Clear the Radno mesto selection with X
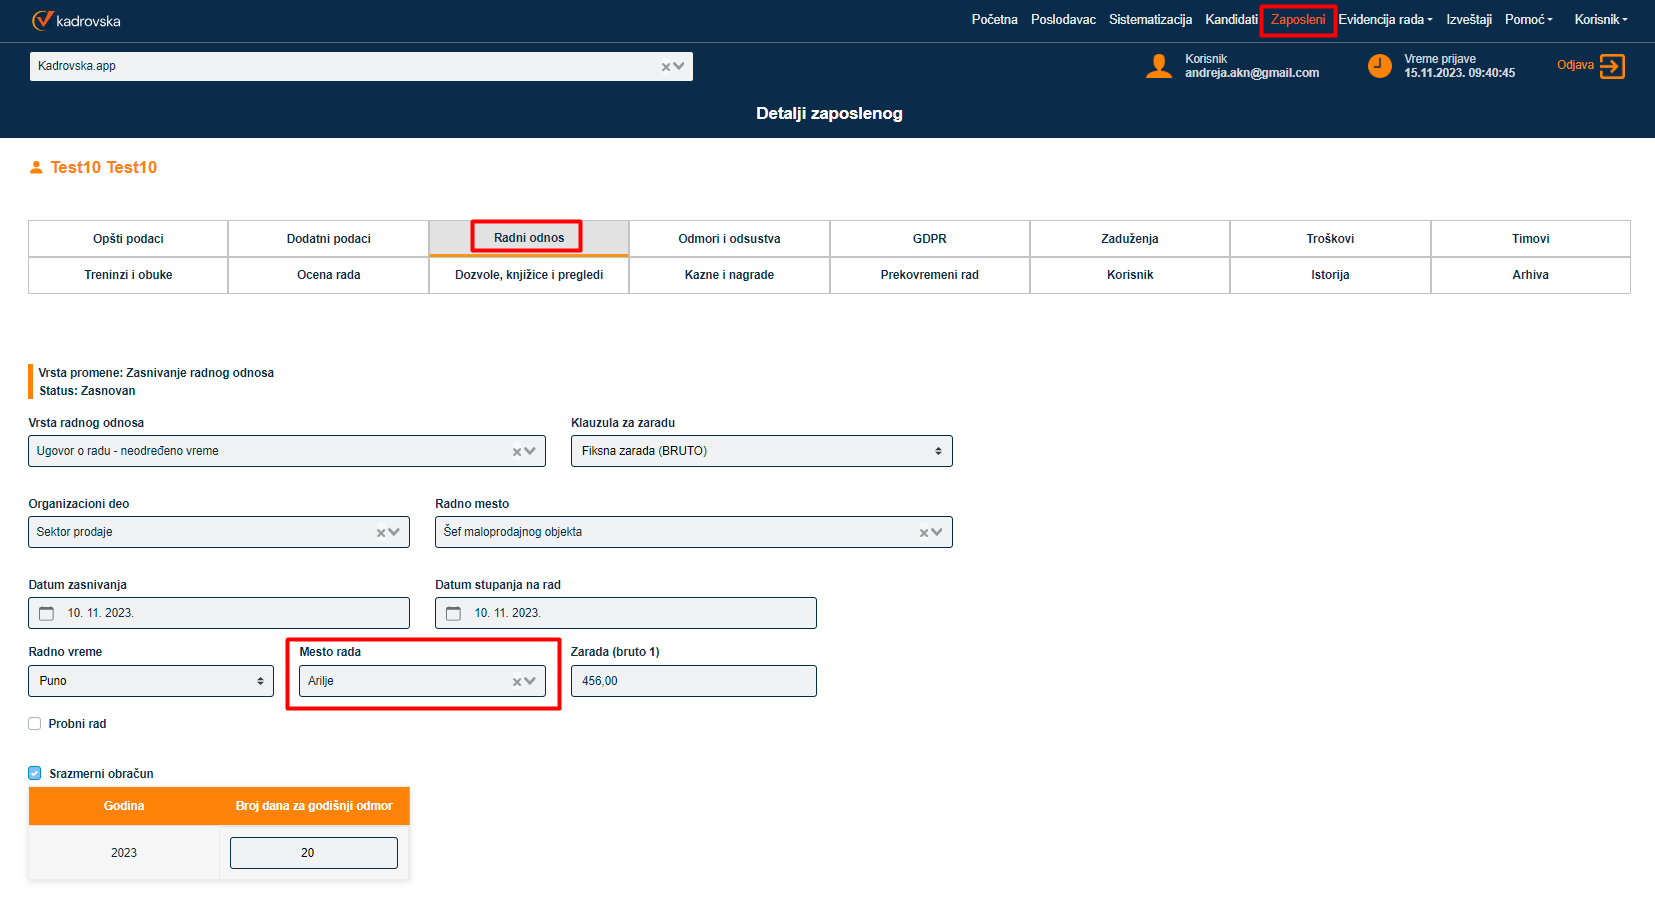The image size is (1655, 906). (924, 533)
